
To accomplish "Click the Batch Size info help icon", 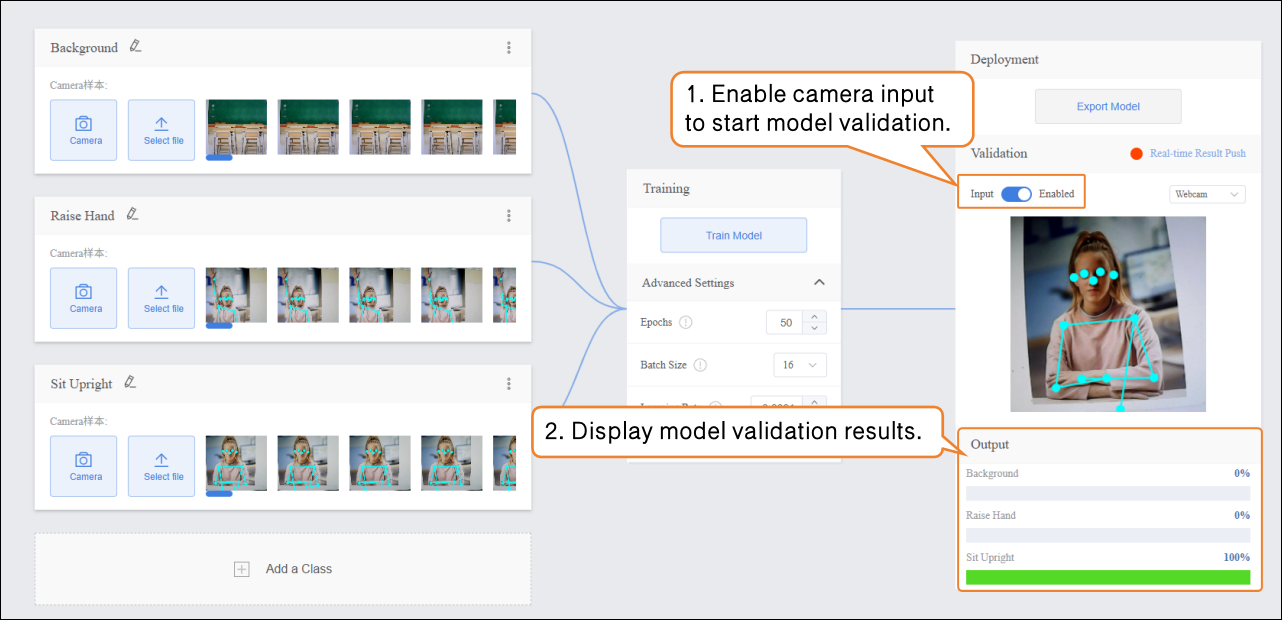I will click(700, 365).
